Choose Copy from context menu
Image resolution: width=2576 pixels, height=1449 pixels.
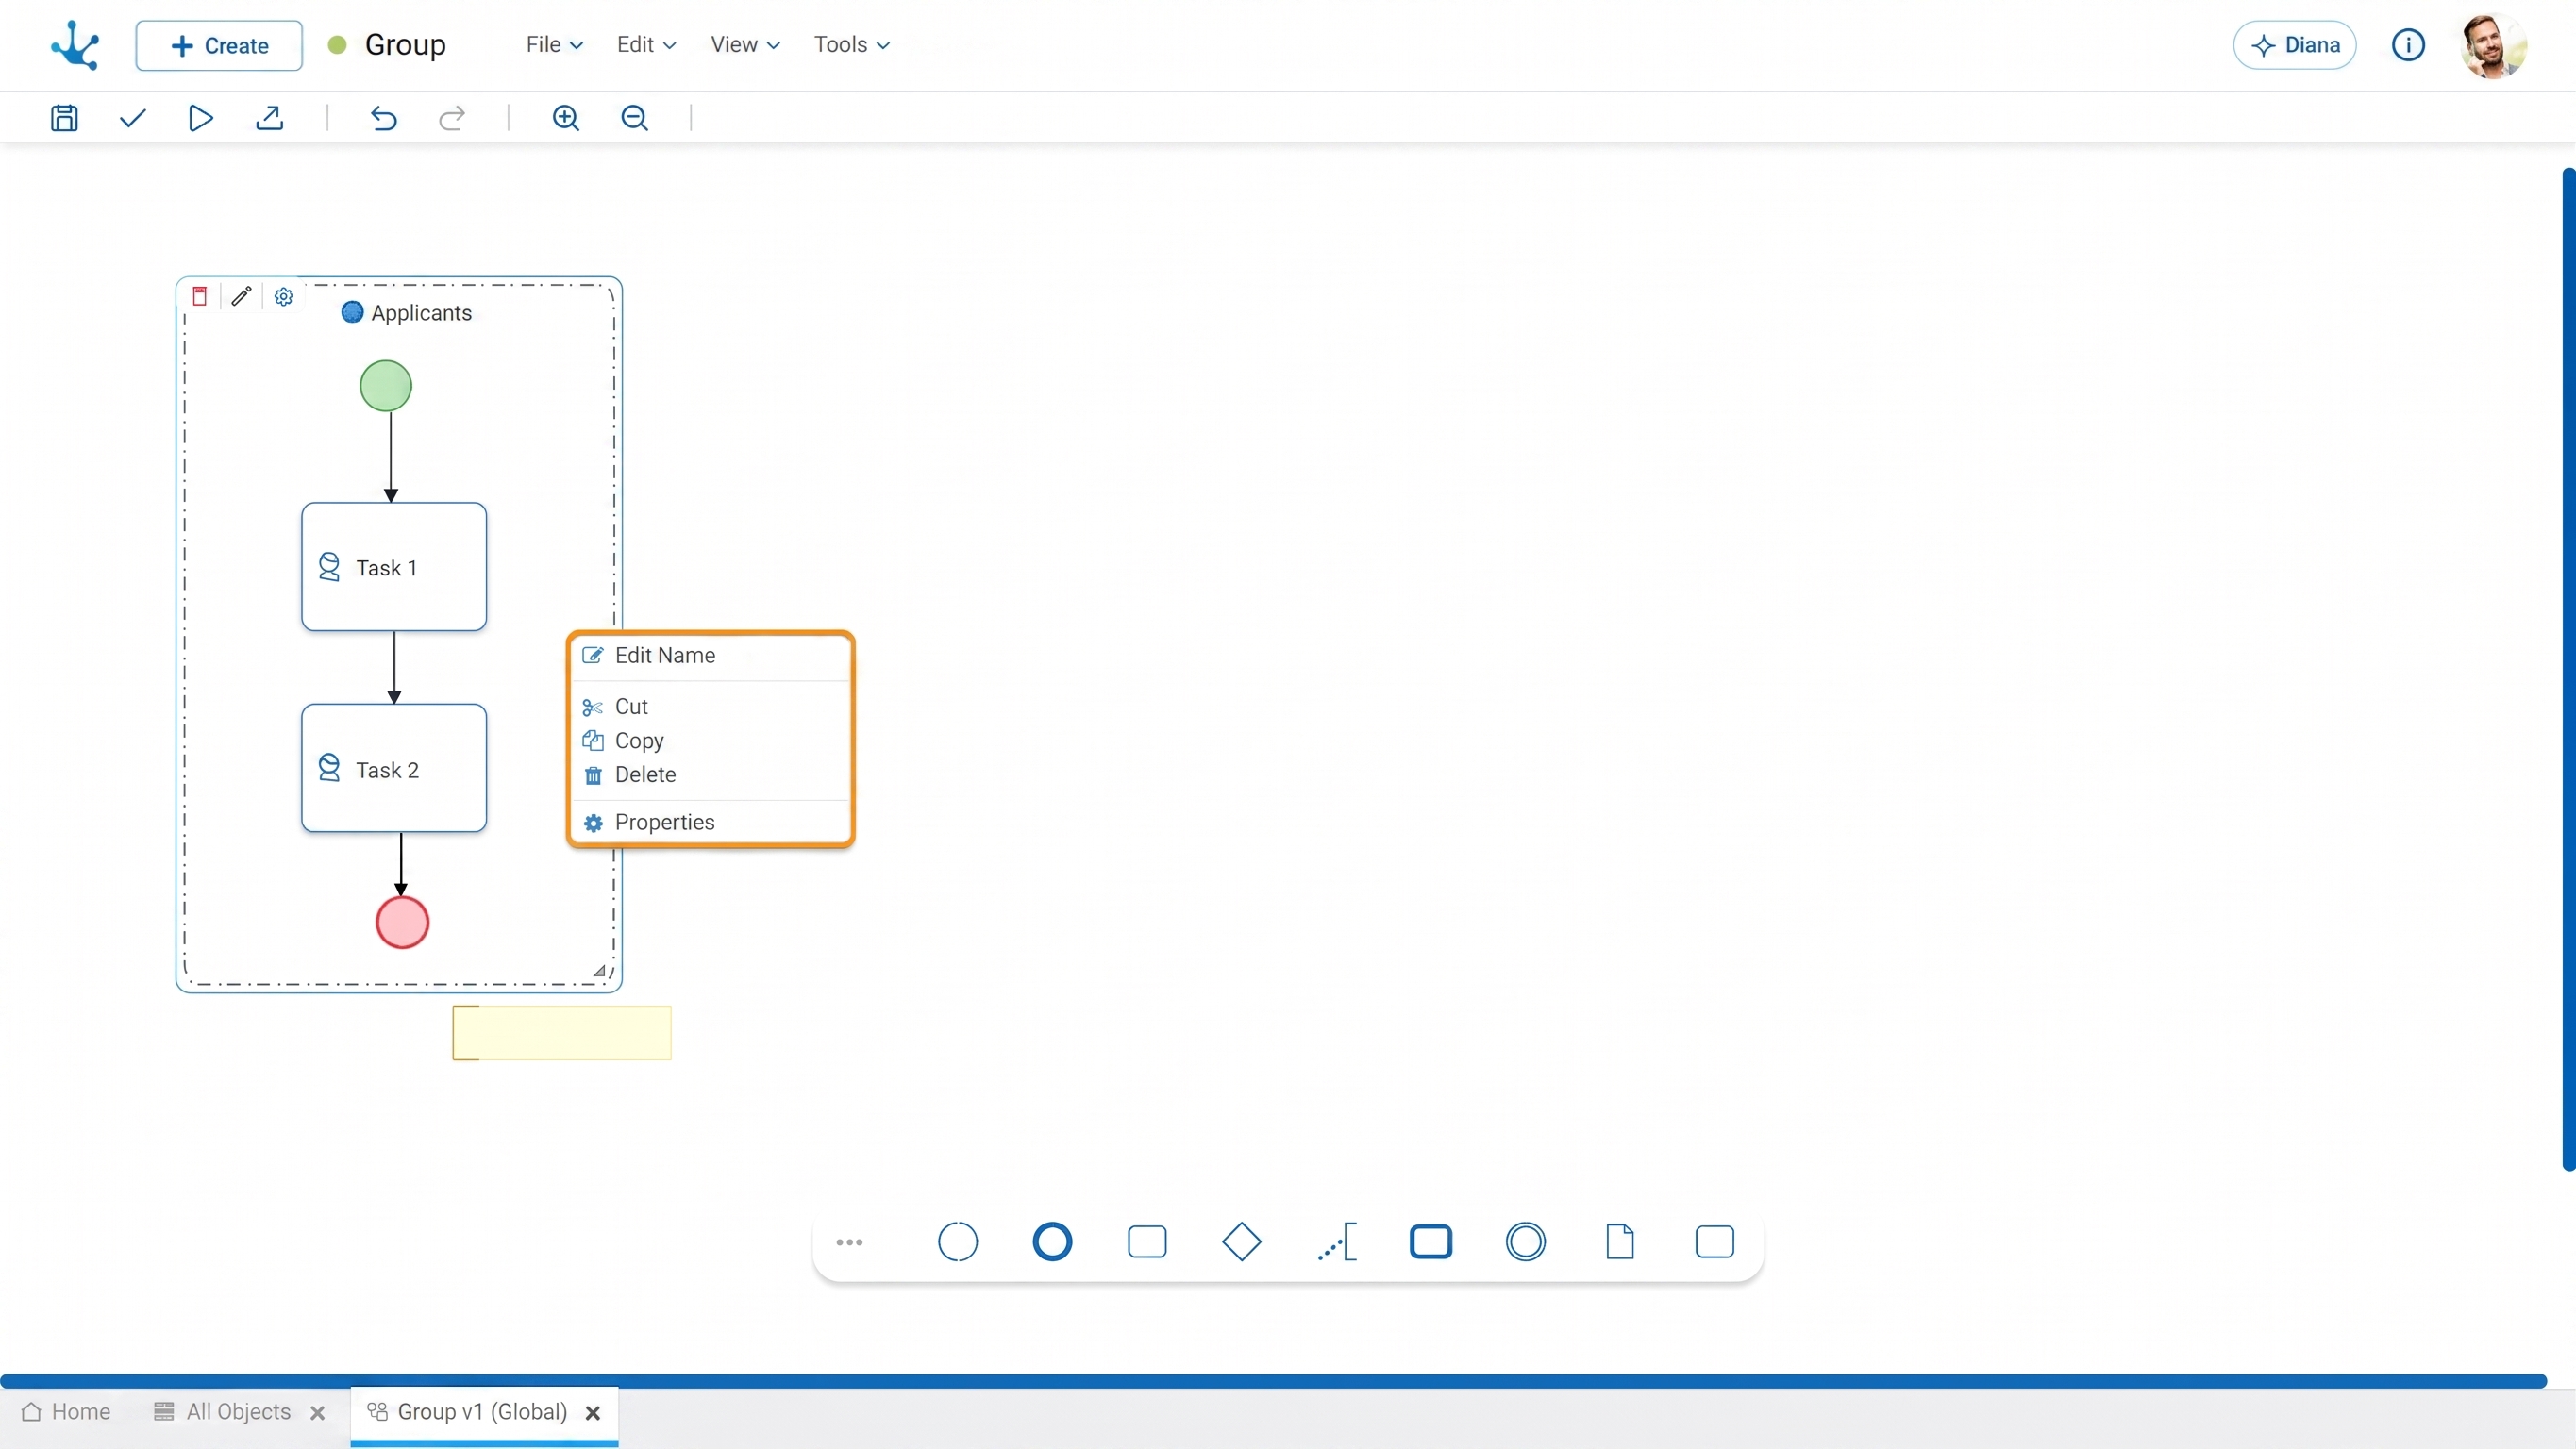(x=711, y=741)
